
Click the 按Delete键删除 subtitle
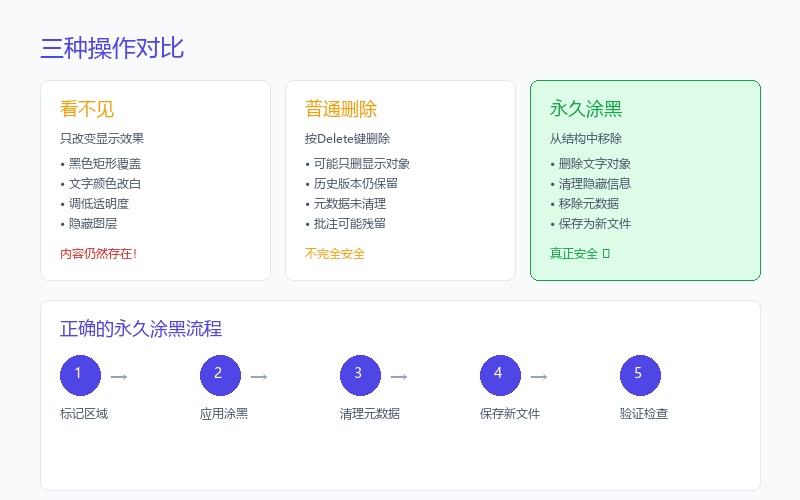(347, 138)
